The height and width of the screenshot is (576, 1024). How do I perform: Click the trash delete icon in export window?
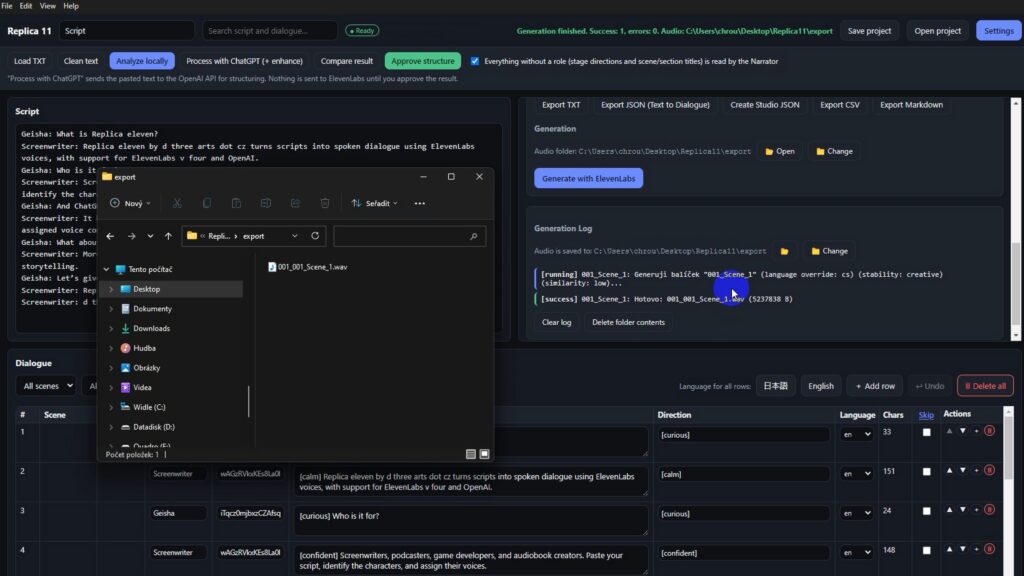click(x=325, y=203)
